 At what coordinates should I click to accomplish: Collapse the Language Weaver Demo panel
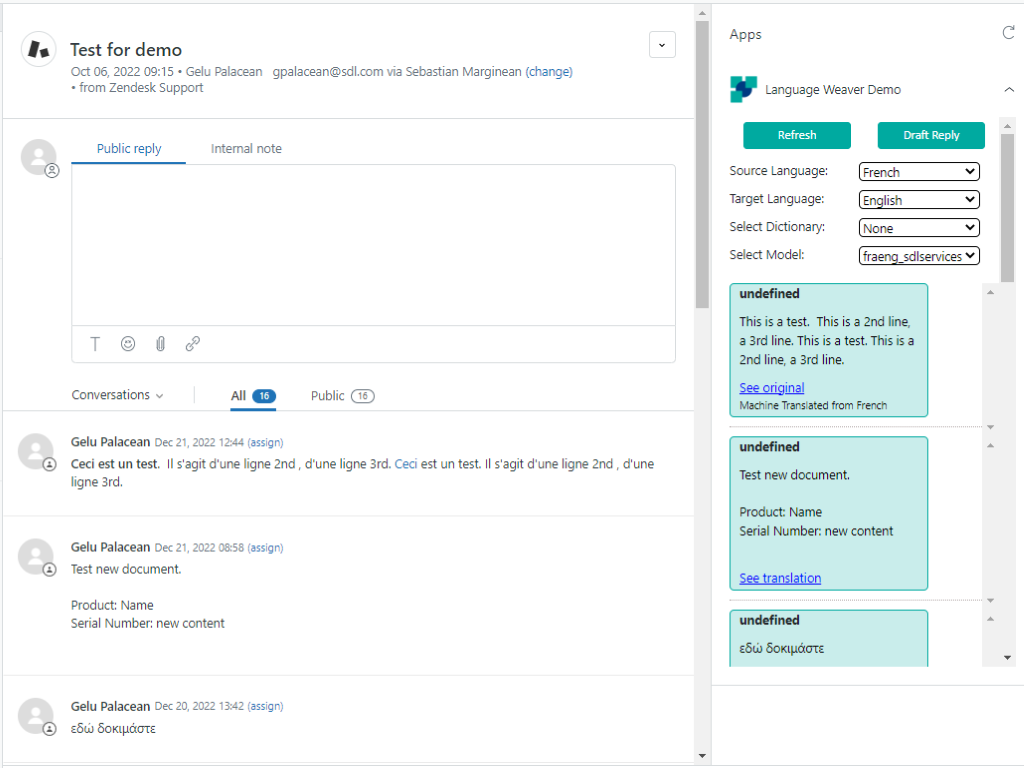pos(1009,89)
